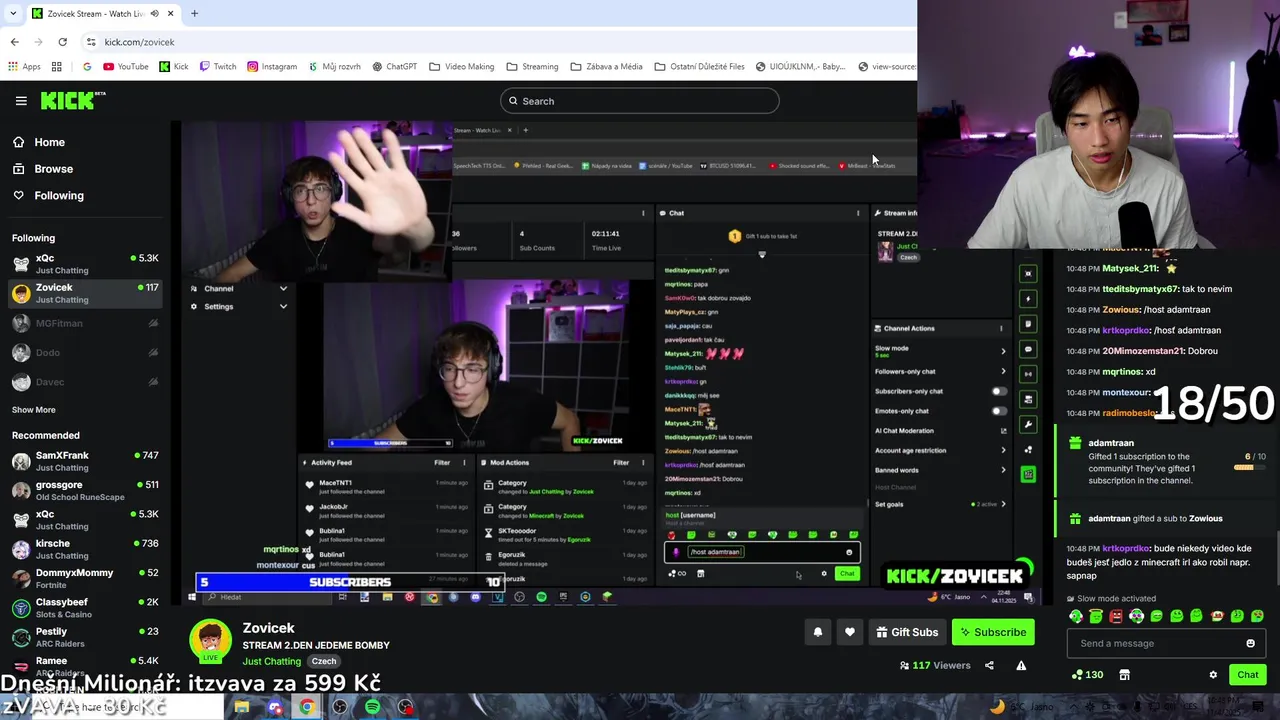Expand the Show More following list
This screenshot has height=720, width=1280.
coord(33,410)
